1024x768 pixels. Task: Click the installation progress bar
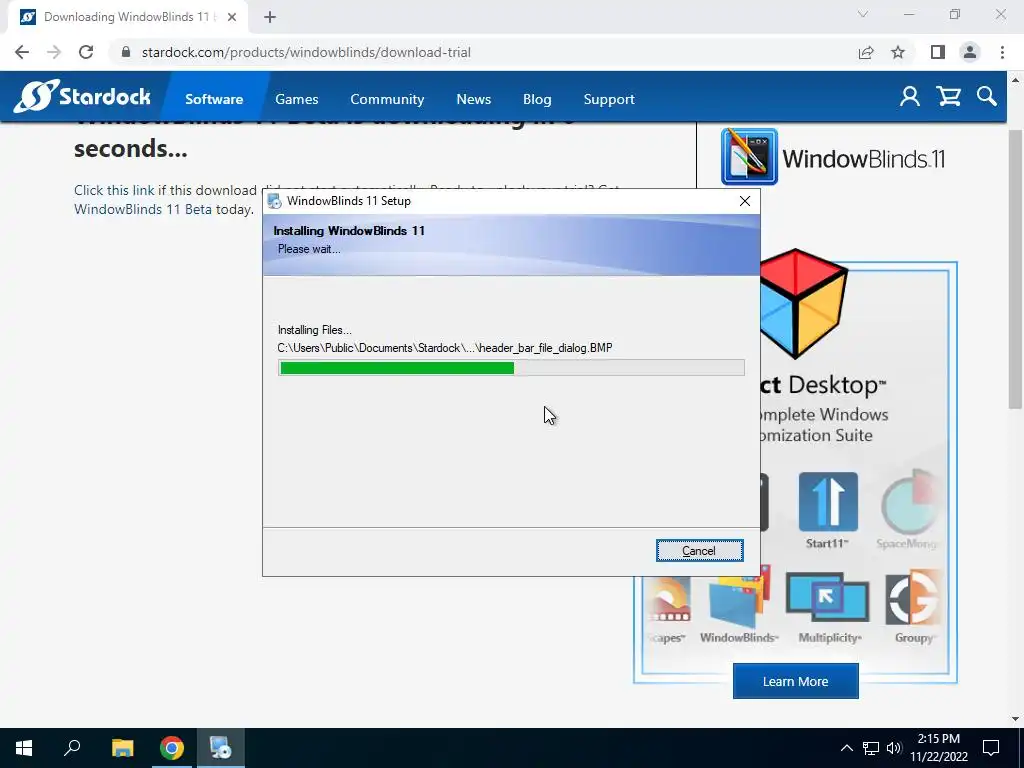coord(511,368)
